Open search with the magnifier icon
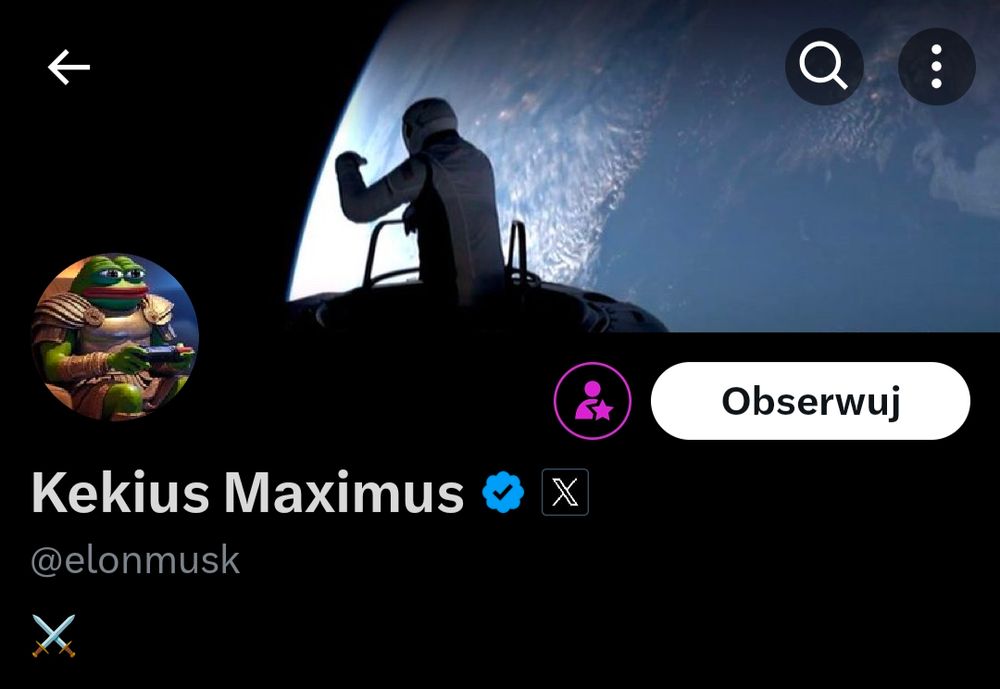 coord(824,66)
